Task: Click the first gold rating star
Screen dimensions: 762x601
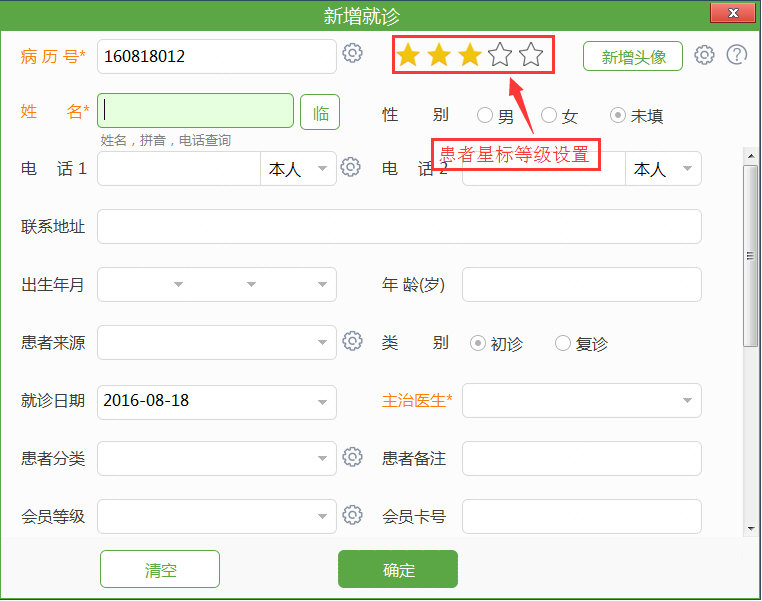Action: pos(407,55)
